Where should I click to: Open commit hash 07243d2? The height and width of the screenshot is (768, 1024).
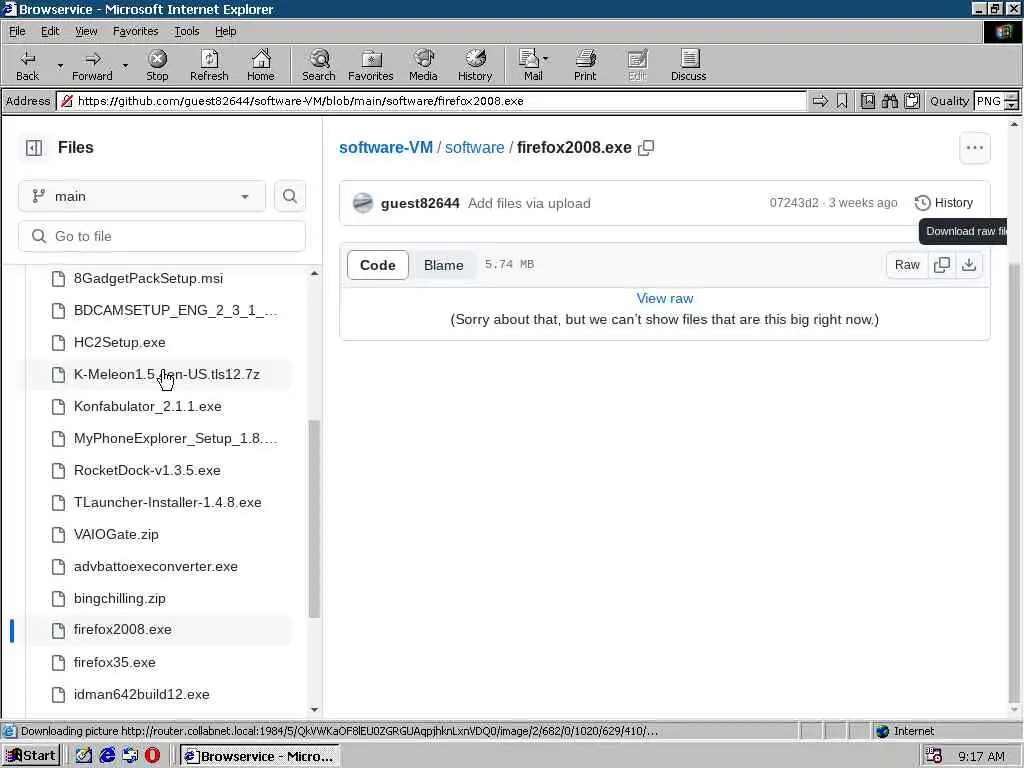[793, 203]
